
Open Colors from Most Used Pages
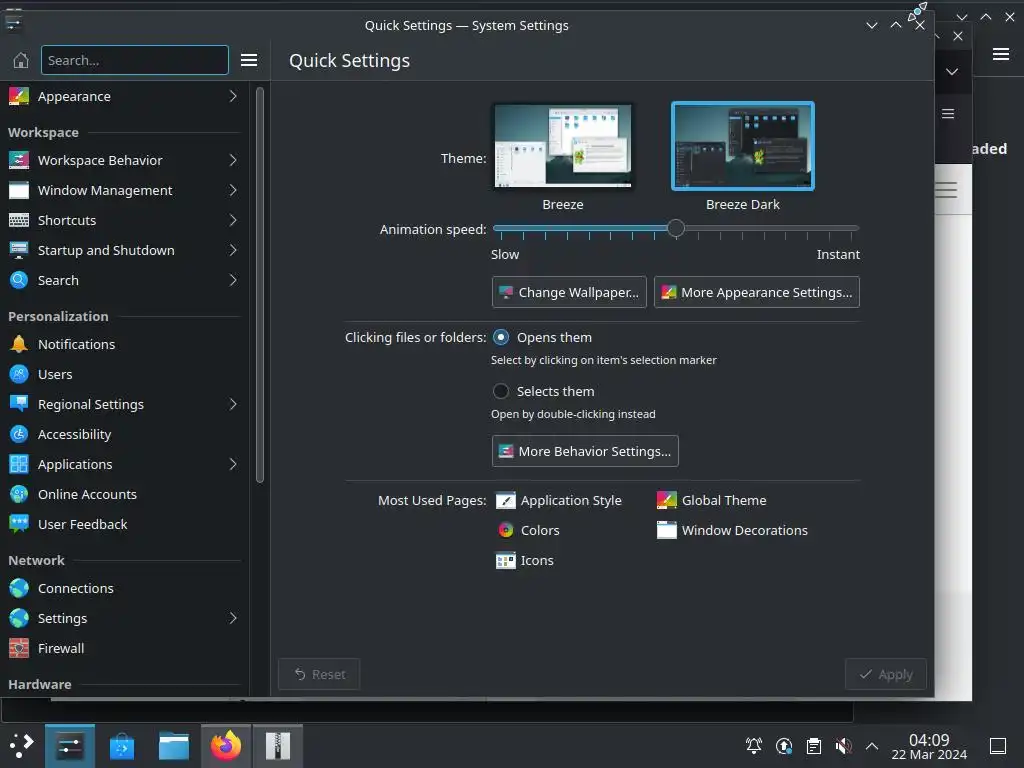[x=528, y=530]
